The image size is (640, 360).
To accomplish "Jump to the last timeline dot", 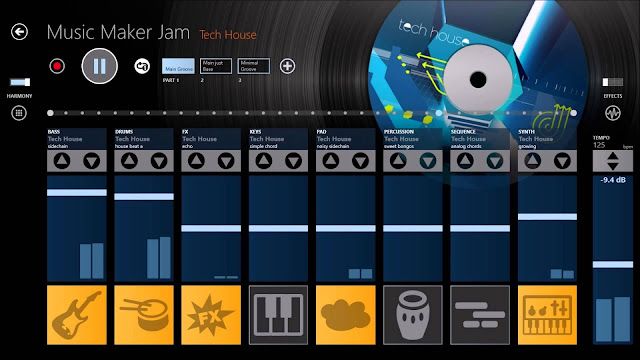I will click(573, 113).
